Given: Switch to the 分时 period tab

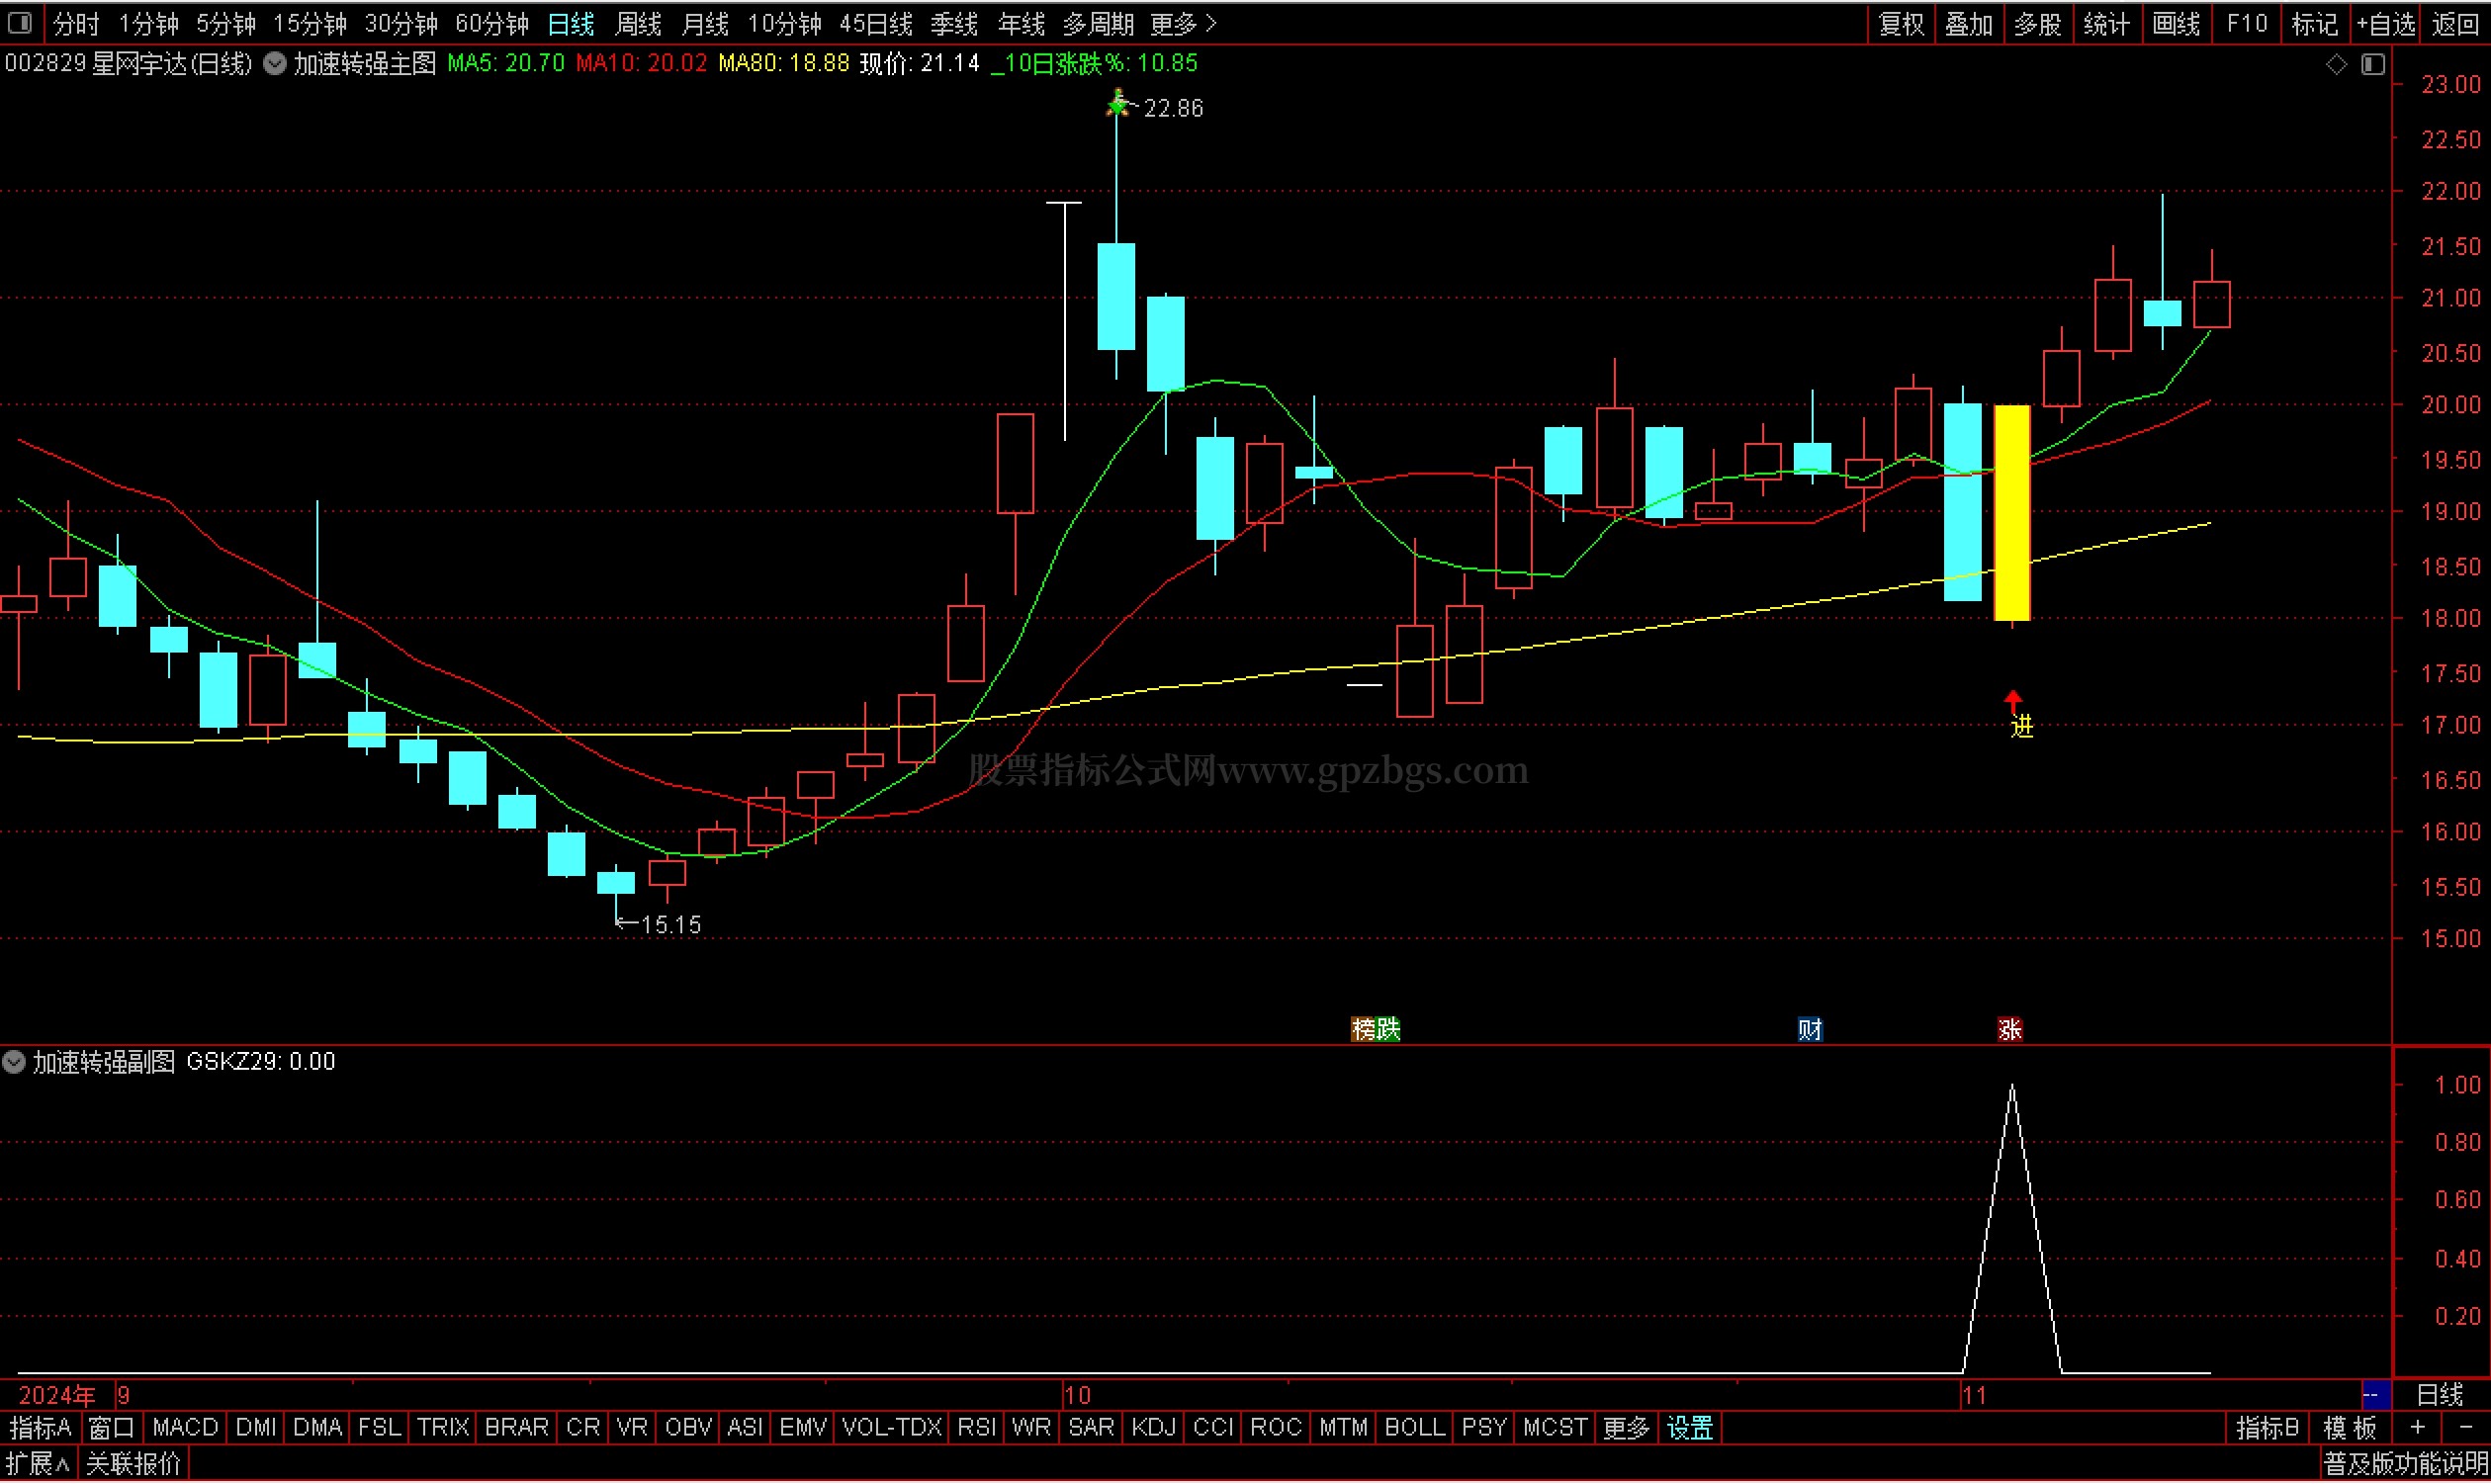Looking at the screenshot, I should point(76,23).
